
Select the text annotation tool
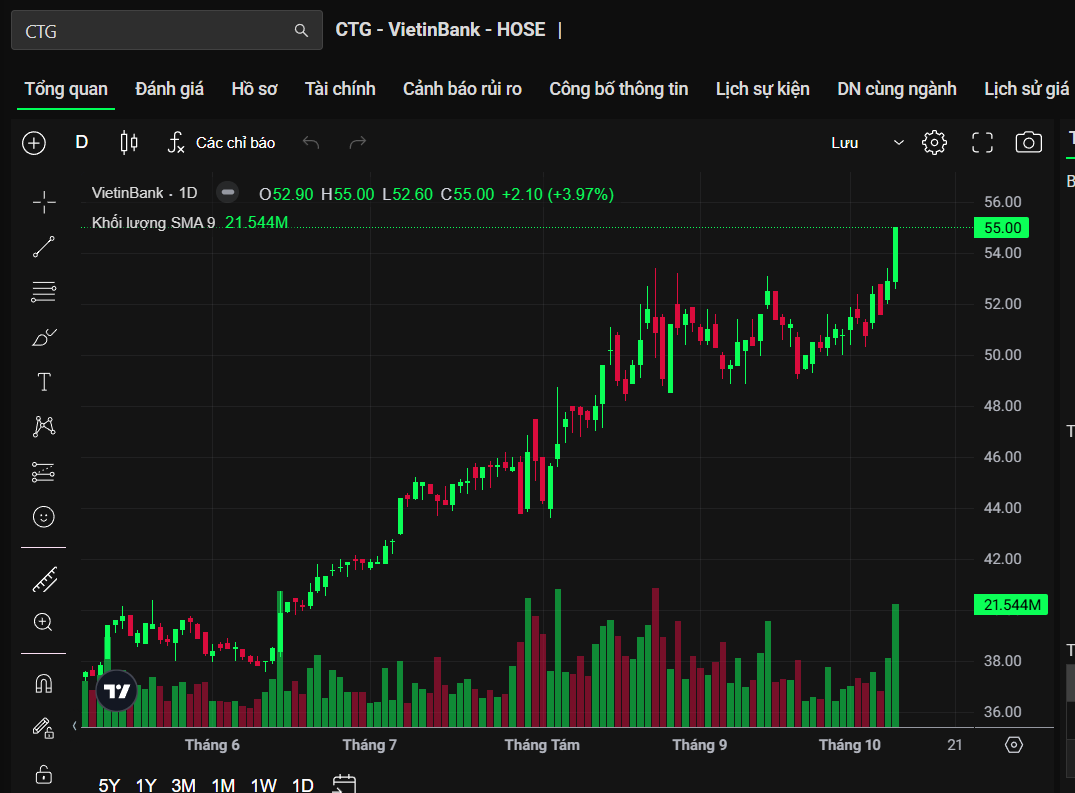[44, 382]
